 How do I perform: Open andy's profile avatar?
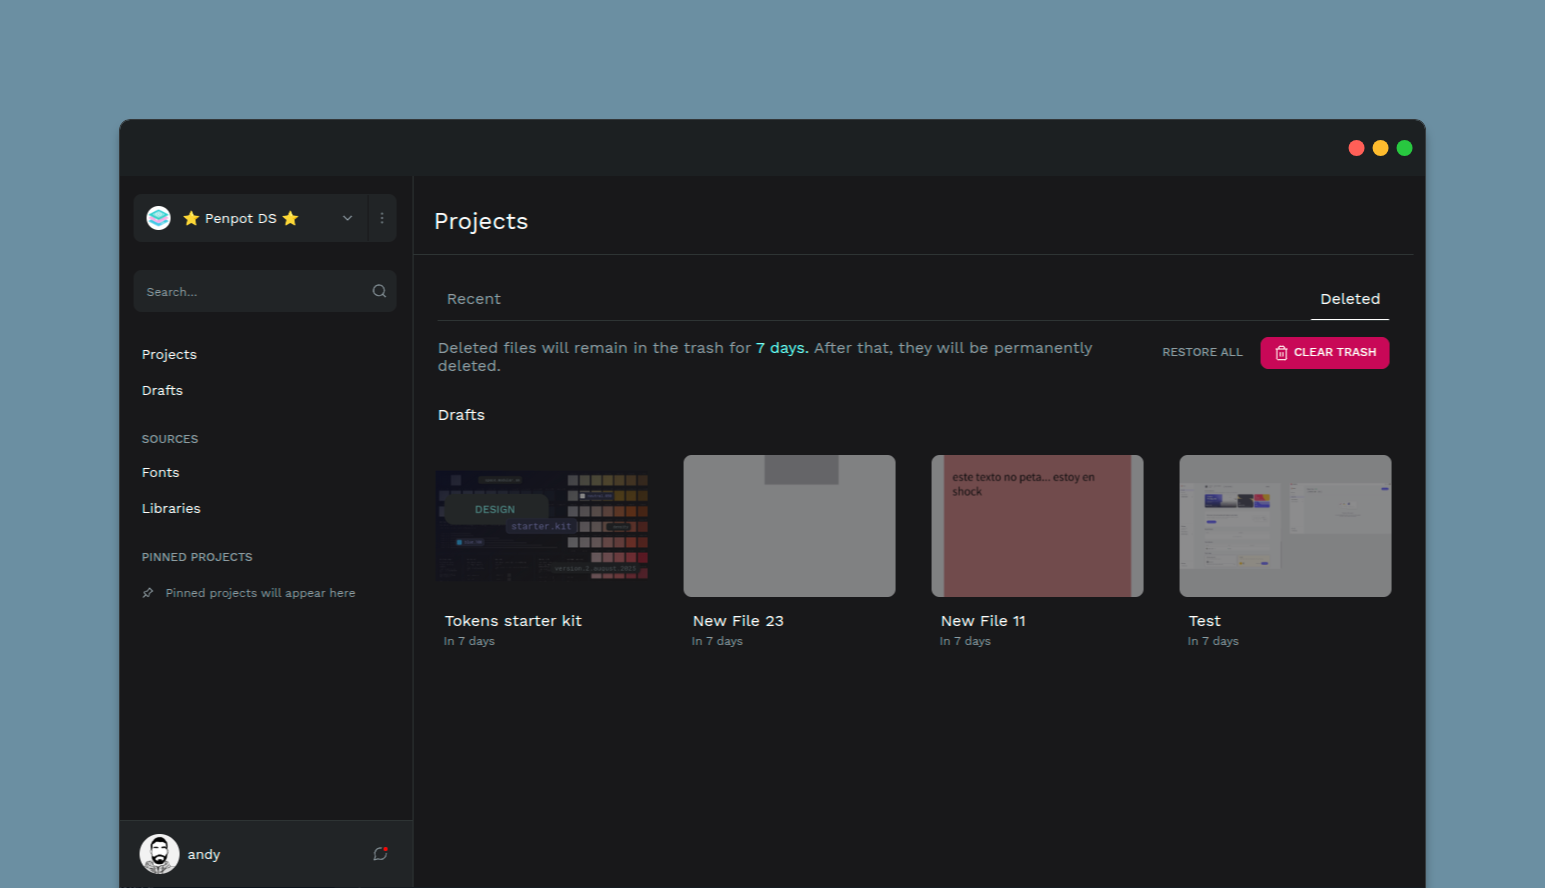159,854
